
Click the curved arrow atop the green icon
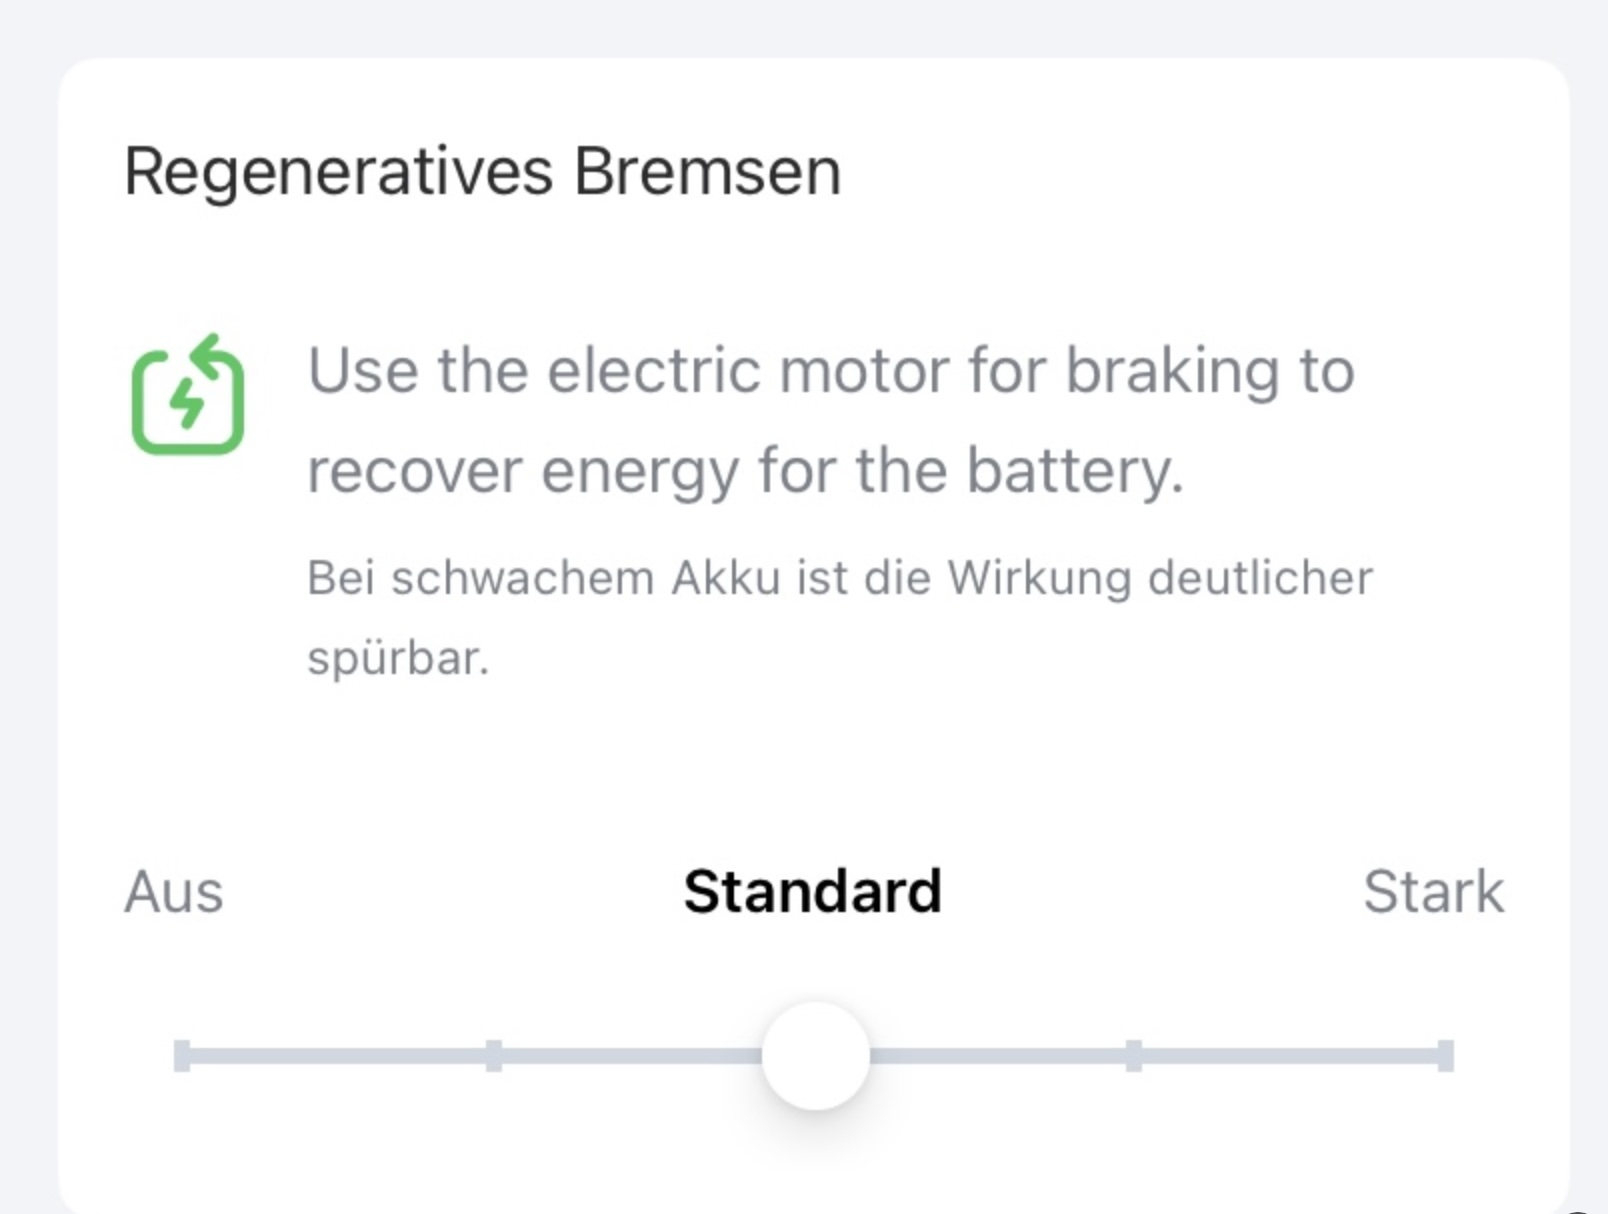213,351
